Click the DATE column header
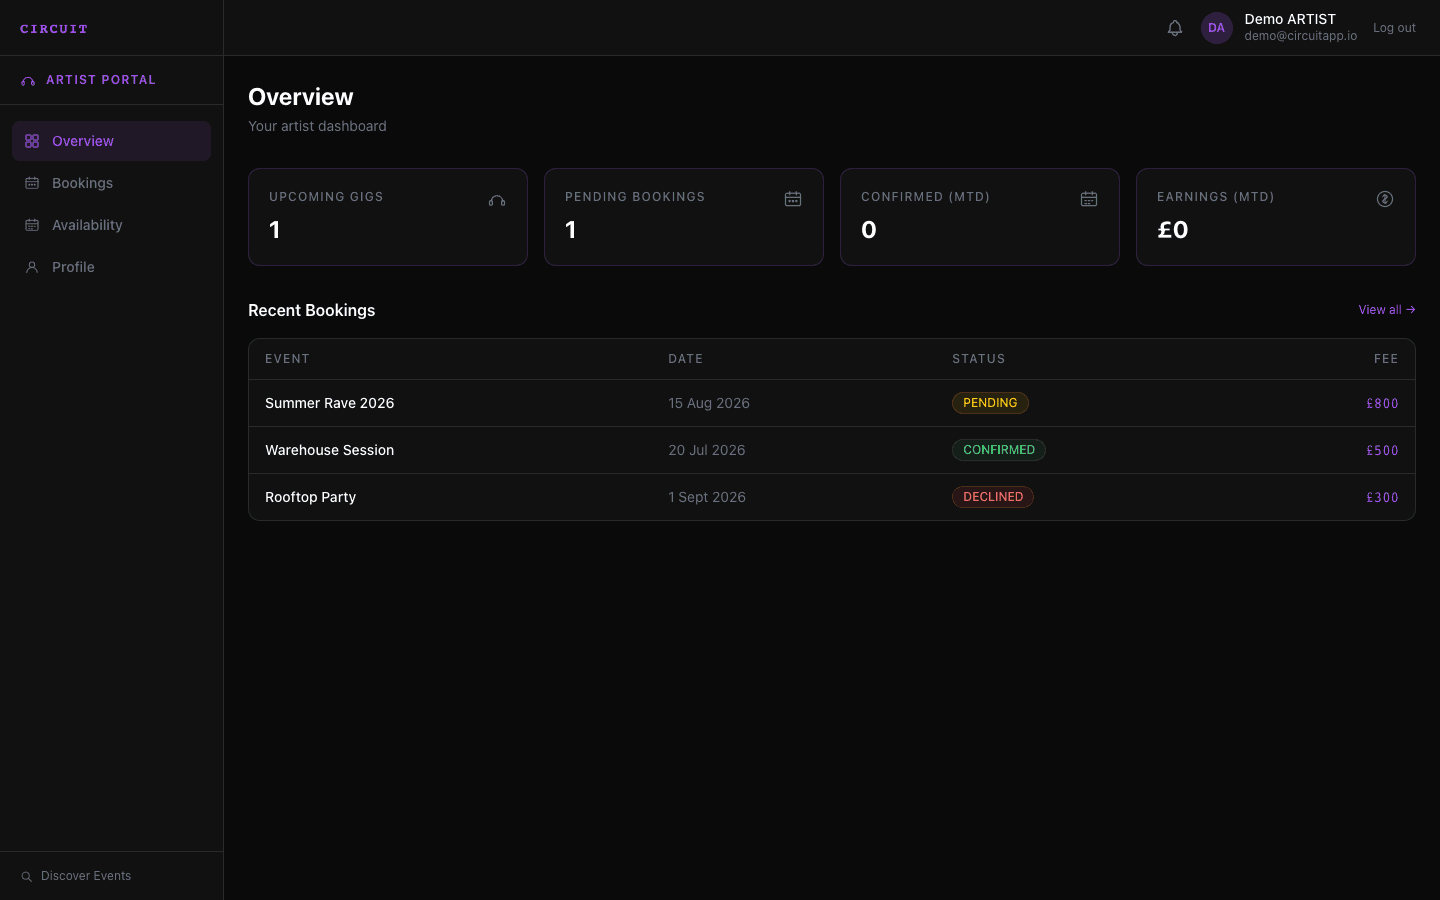1440x900 pixels. (x=686, y=359)
